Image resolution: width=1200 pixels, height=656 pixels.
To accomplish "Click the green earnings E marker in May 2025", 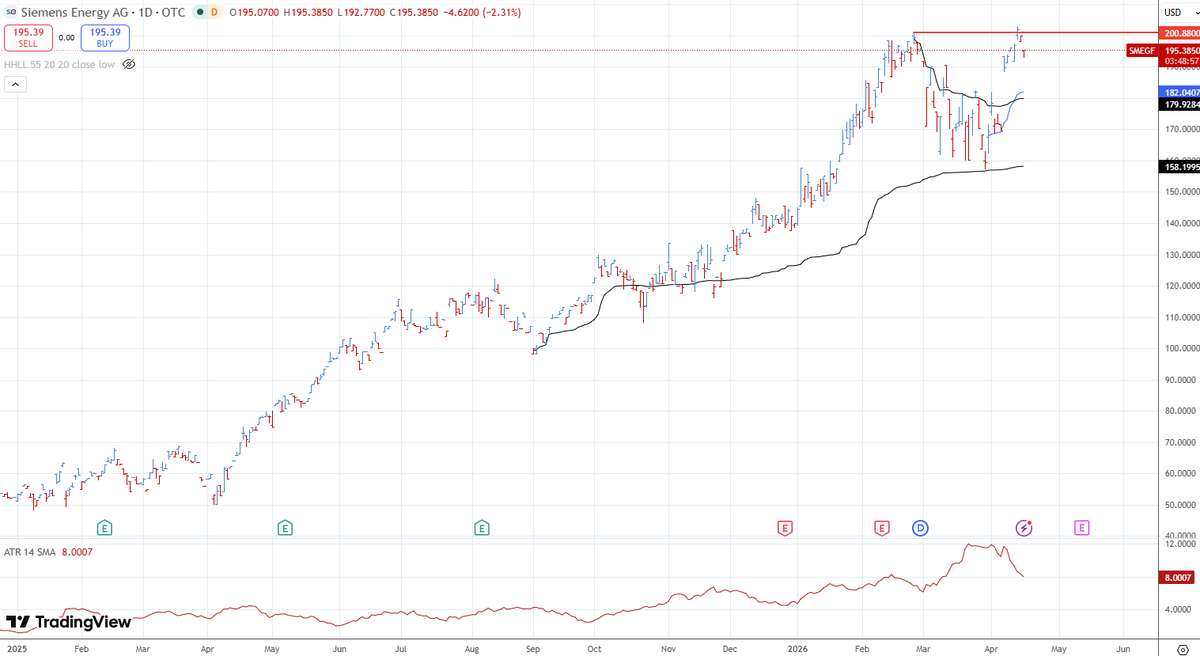I will click(x=285, y=526).
